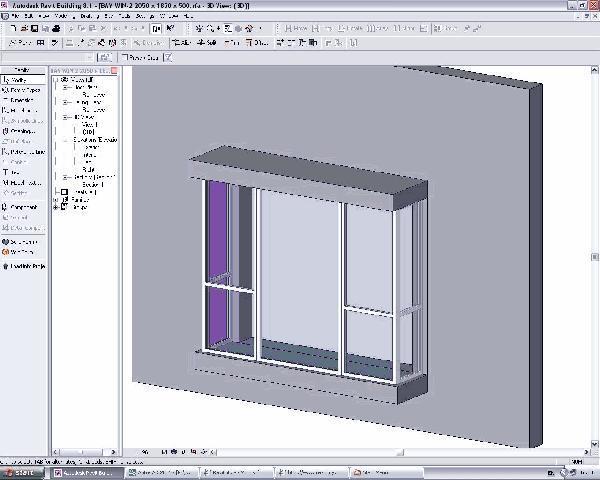Collapse the Ceiling Plans node
Screen dimensions: 600x480
click(x=65, y=102)
